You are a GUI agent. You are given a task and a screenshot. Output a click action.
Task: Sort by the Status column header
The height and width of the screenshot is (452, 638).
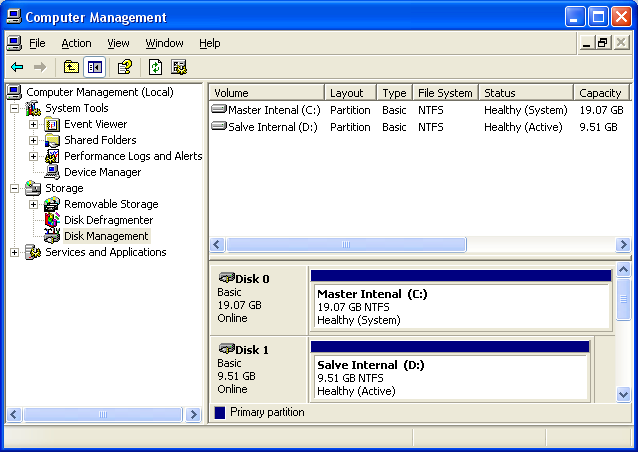(x=527, y=93)
